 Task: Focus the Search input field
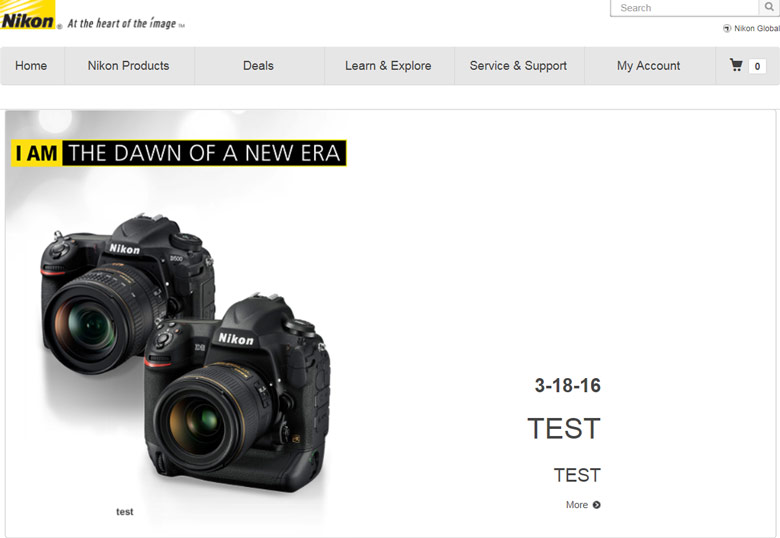pyautogui.click(x=684, y=8)
